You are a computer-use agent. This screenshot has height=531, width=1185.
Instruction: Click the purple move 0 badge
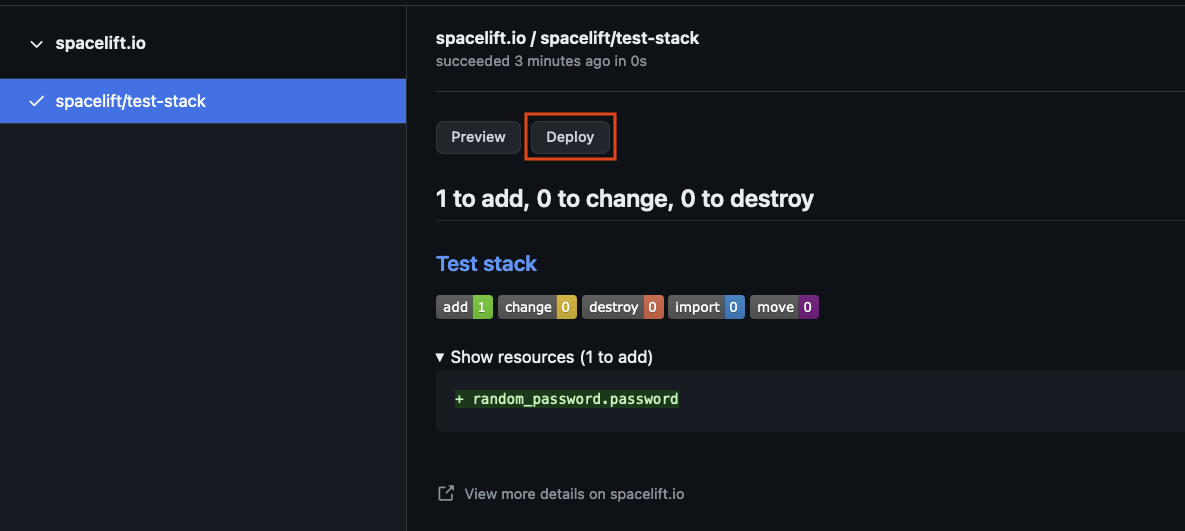point(784,307)
